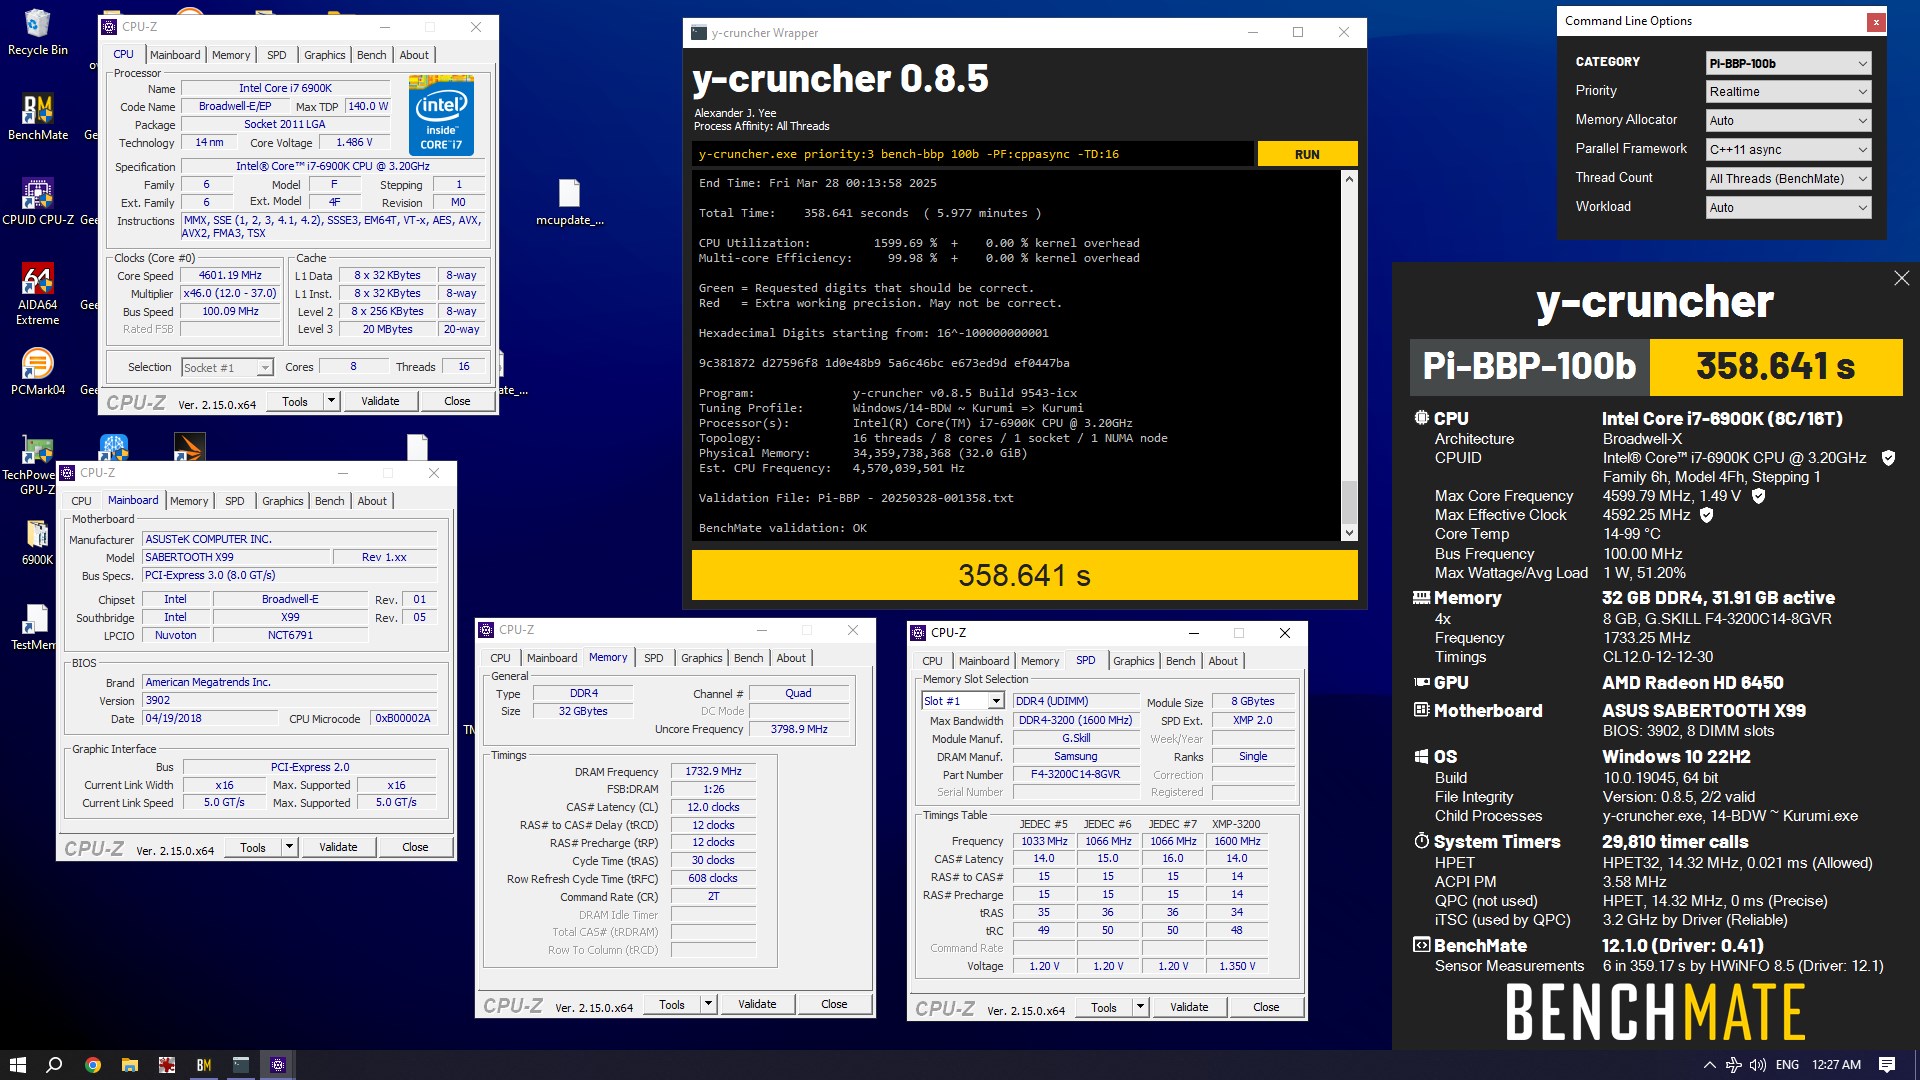Show hidden system tray icons

[x=1709, y=1065]
